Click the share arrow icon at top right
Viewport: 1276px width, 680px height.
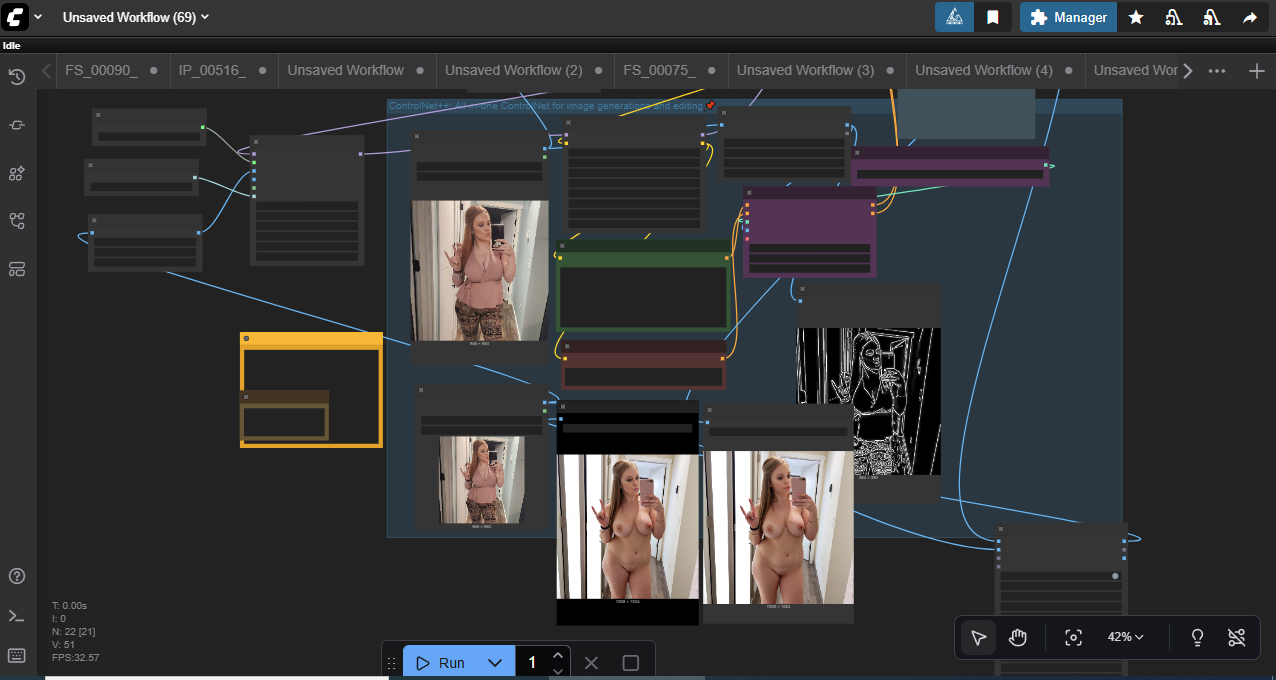click(x=1250, y=17)
